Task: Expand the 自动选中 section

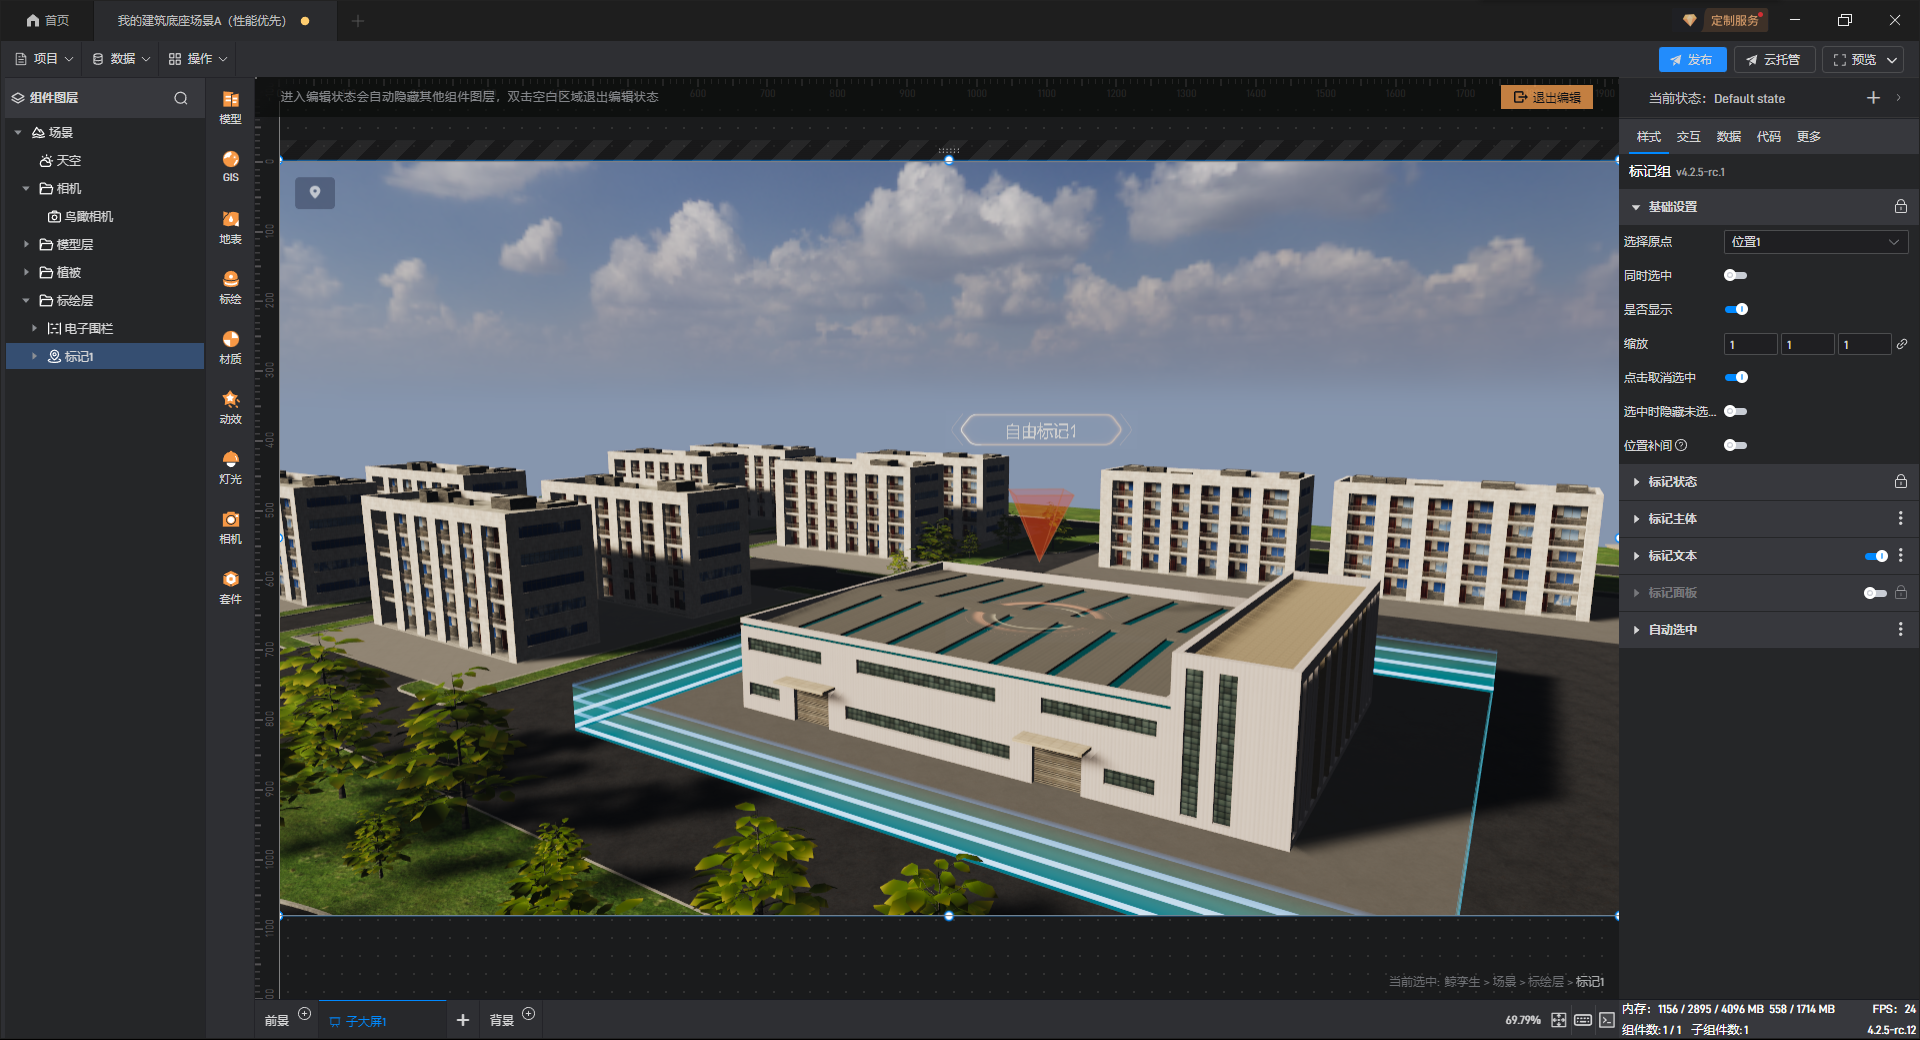Action: (1636, 630)
